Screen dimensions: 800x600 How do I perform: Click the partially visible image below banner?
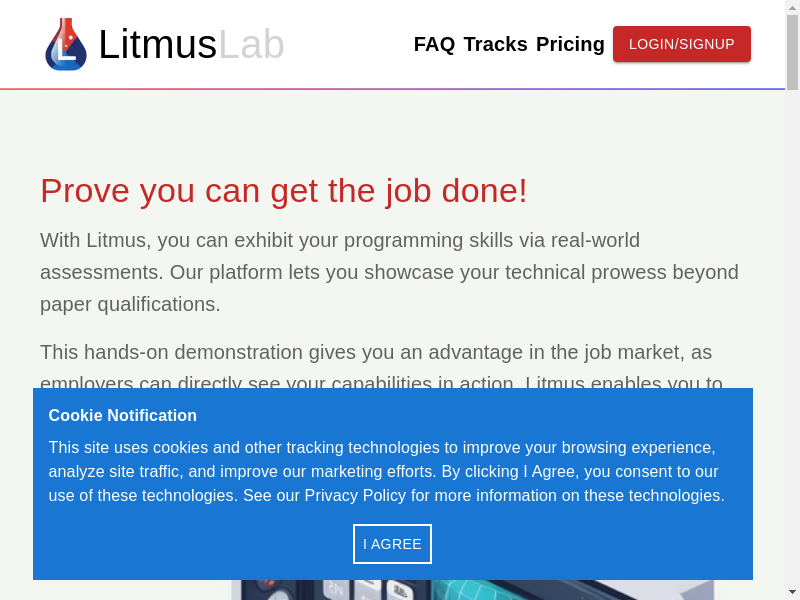pos(472,590)
